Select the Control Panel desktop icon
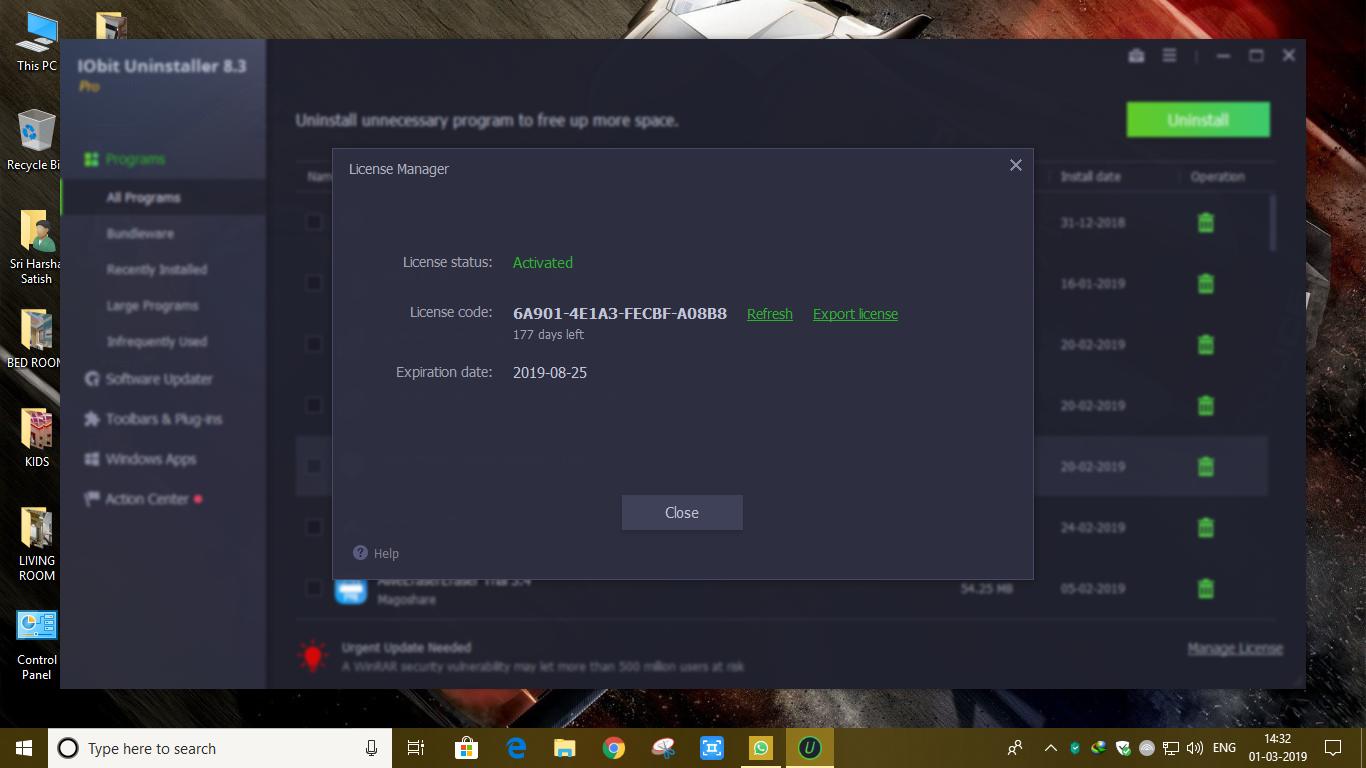The height and width of the screenshot is (768, 1366). 37,645
